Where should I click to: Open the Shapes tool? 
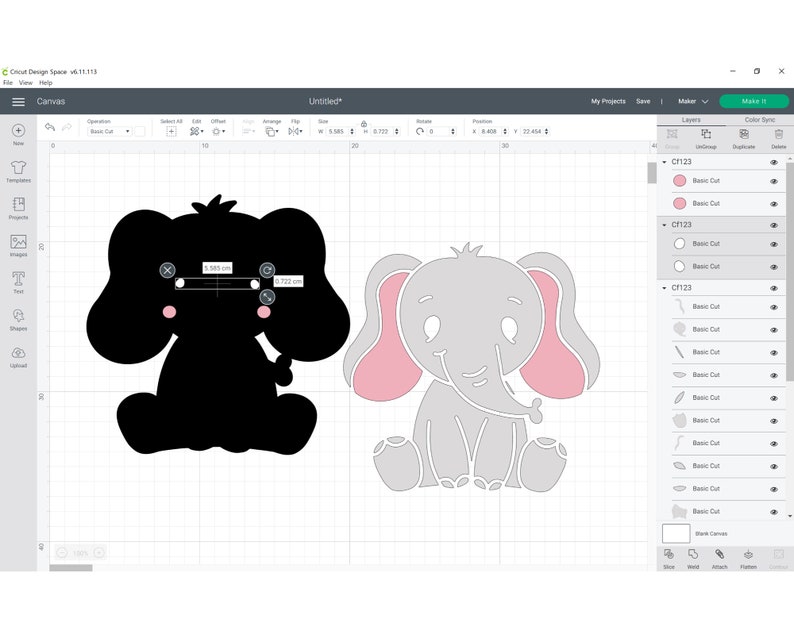(18, 315)
